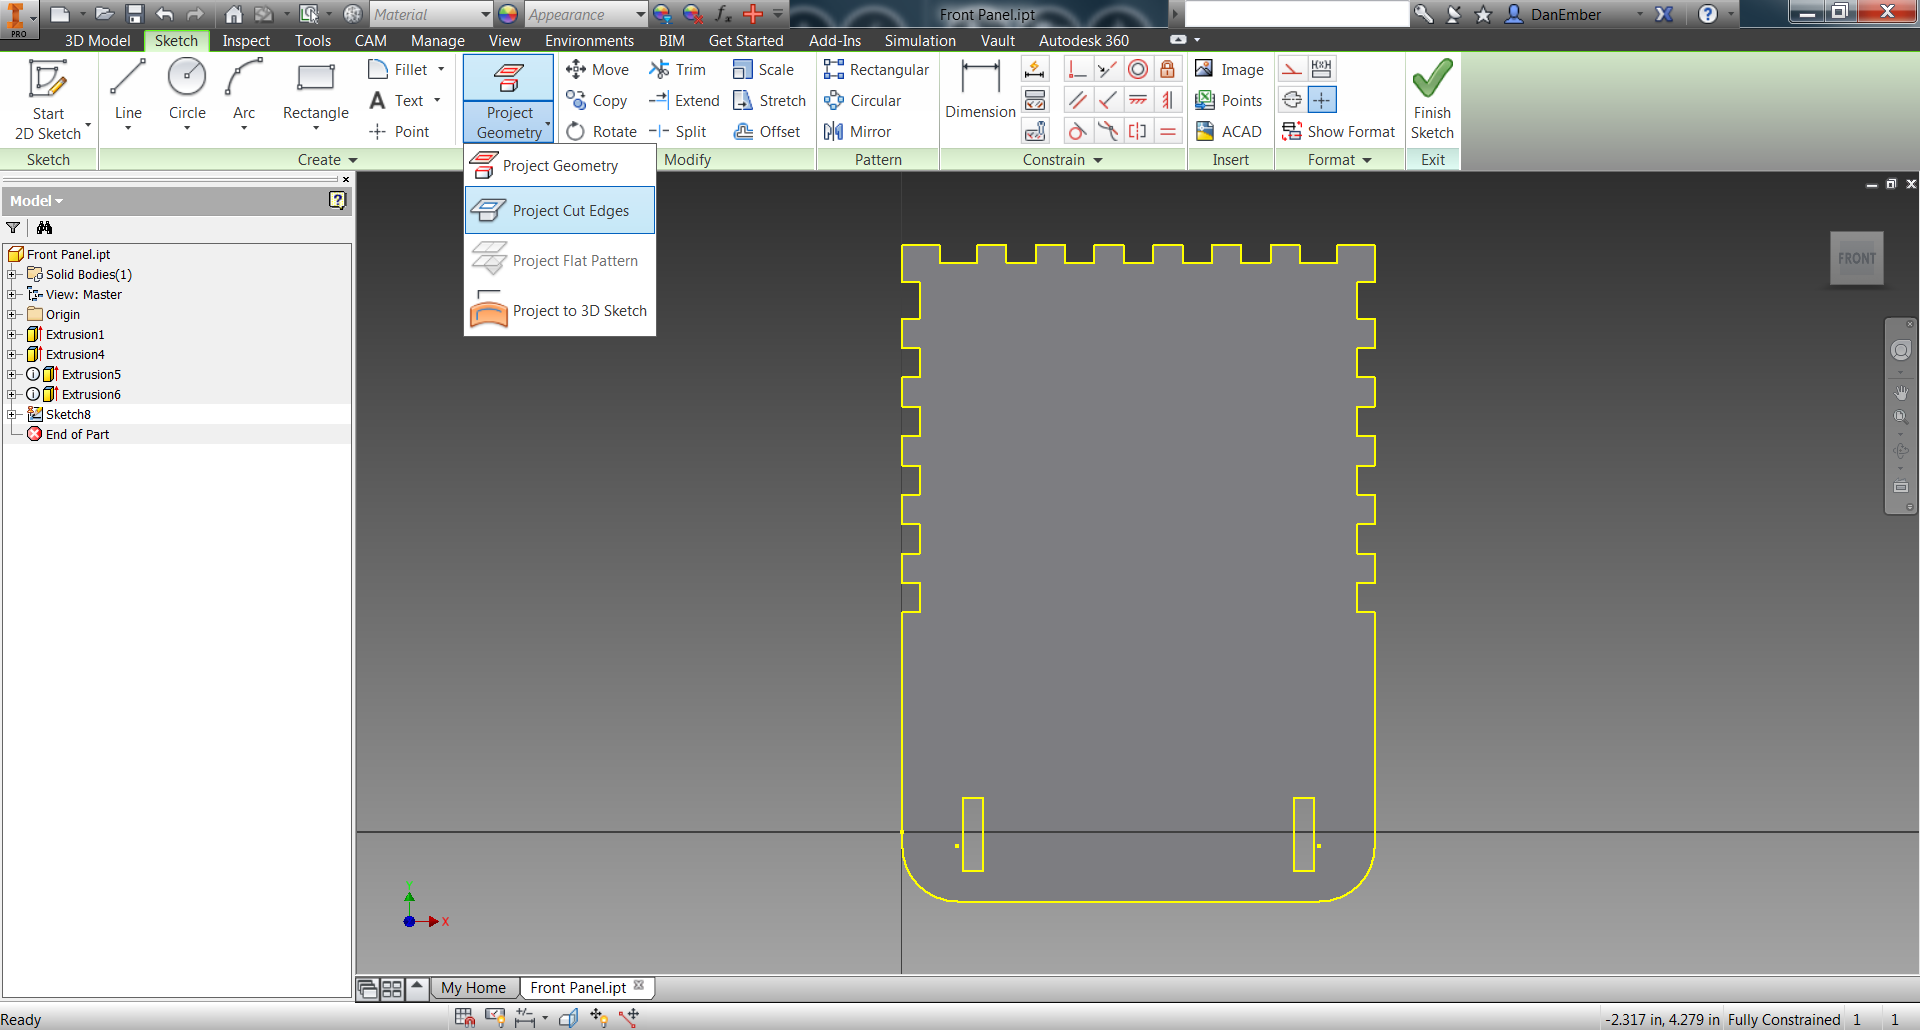Viewport: 1920px width, 1030px height.
Task: Switch to the Inspect ribbon tab
Action: coord(246,41)
